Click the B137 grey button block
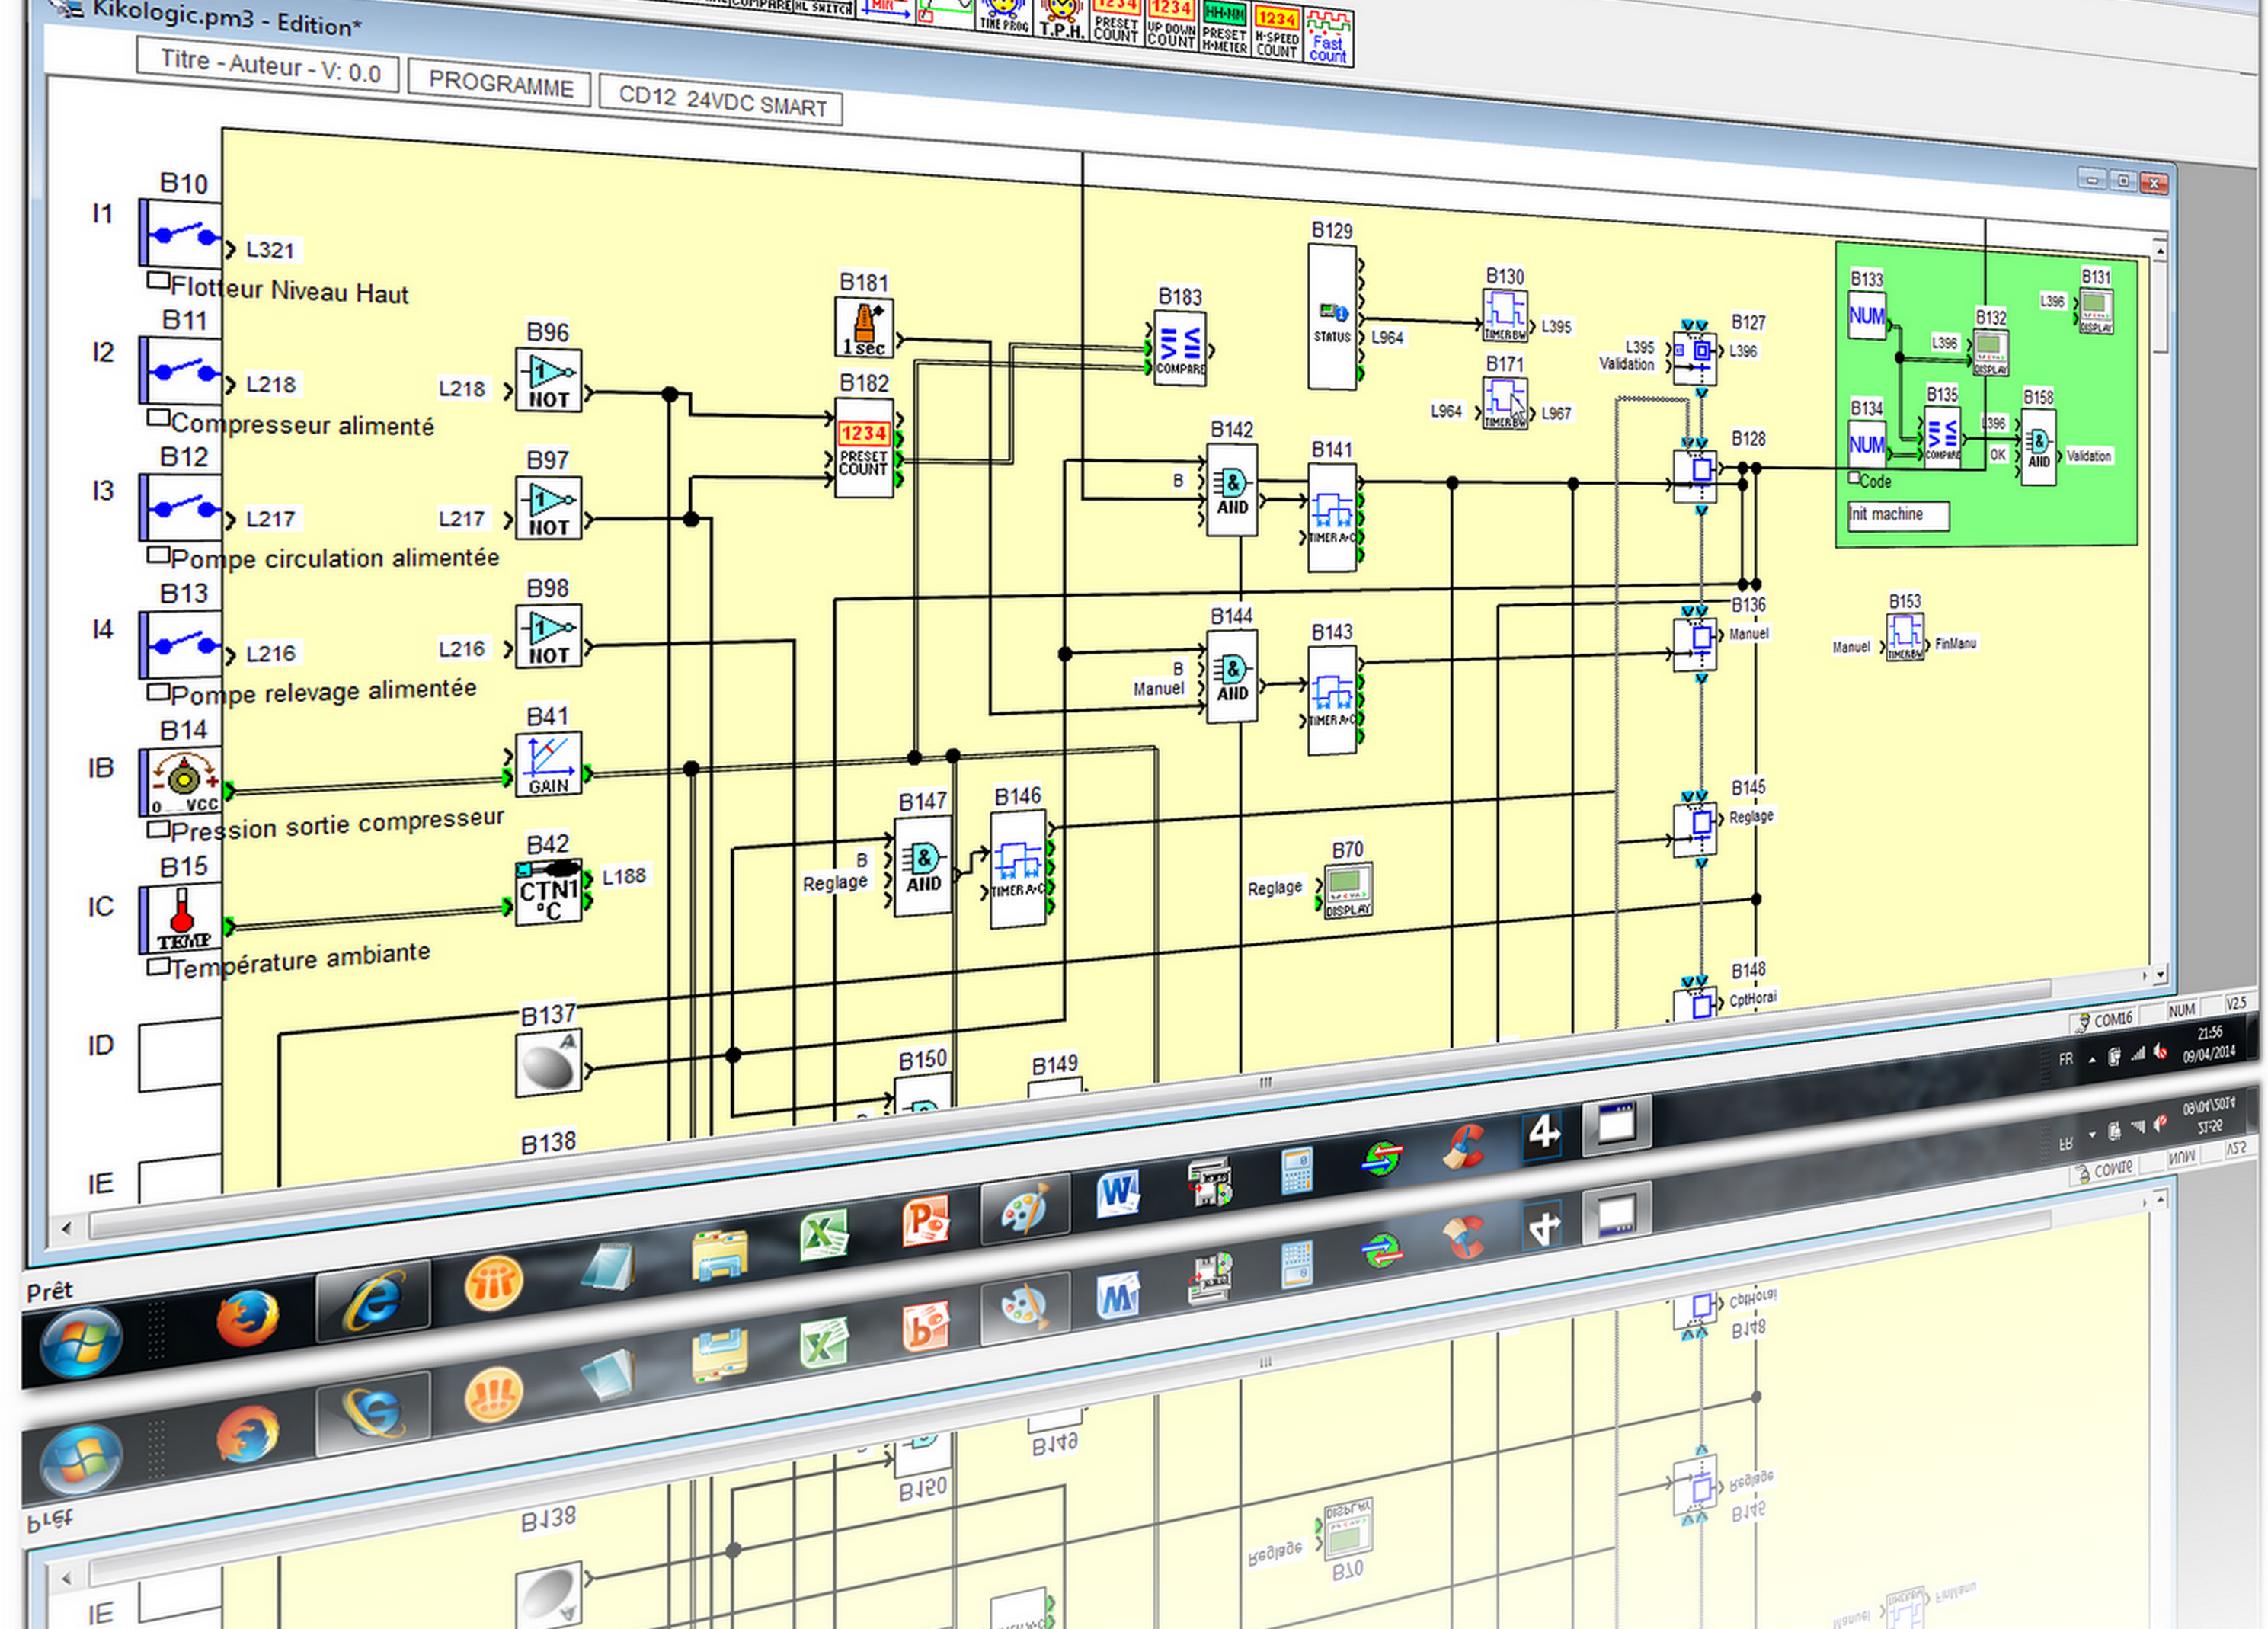 pos(548,1064)
